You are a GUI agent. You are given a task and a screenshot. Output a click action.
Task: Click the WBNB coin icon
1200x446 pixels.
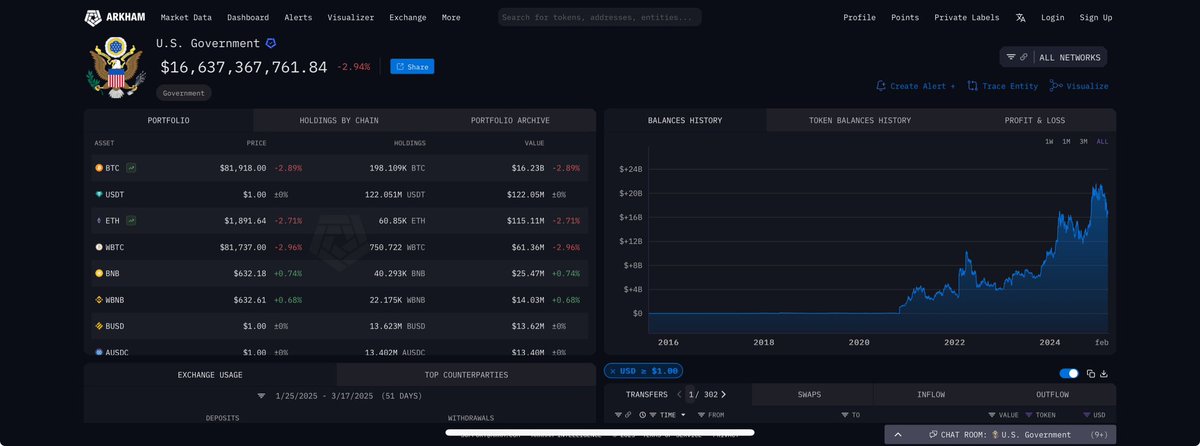point(99,299)
